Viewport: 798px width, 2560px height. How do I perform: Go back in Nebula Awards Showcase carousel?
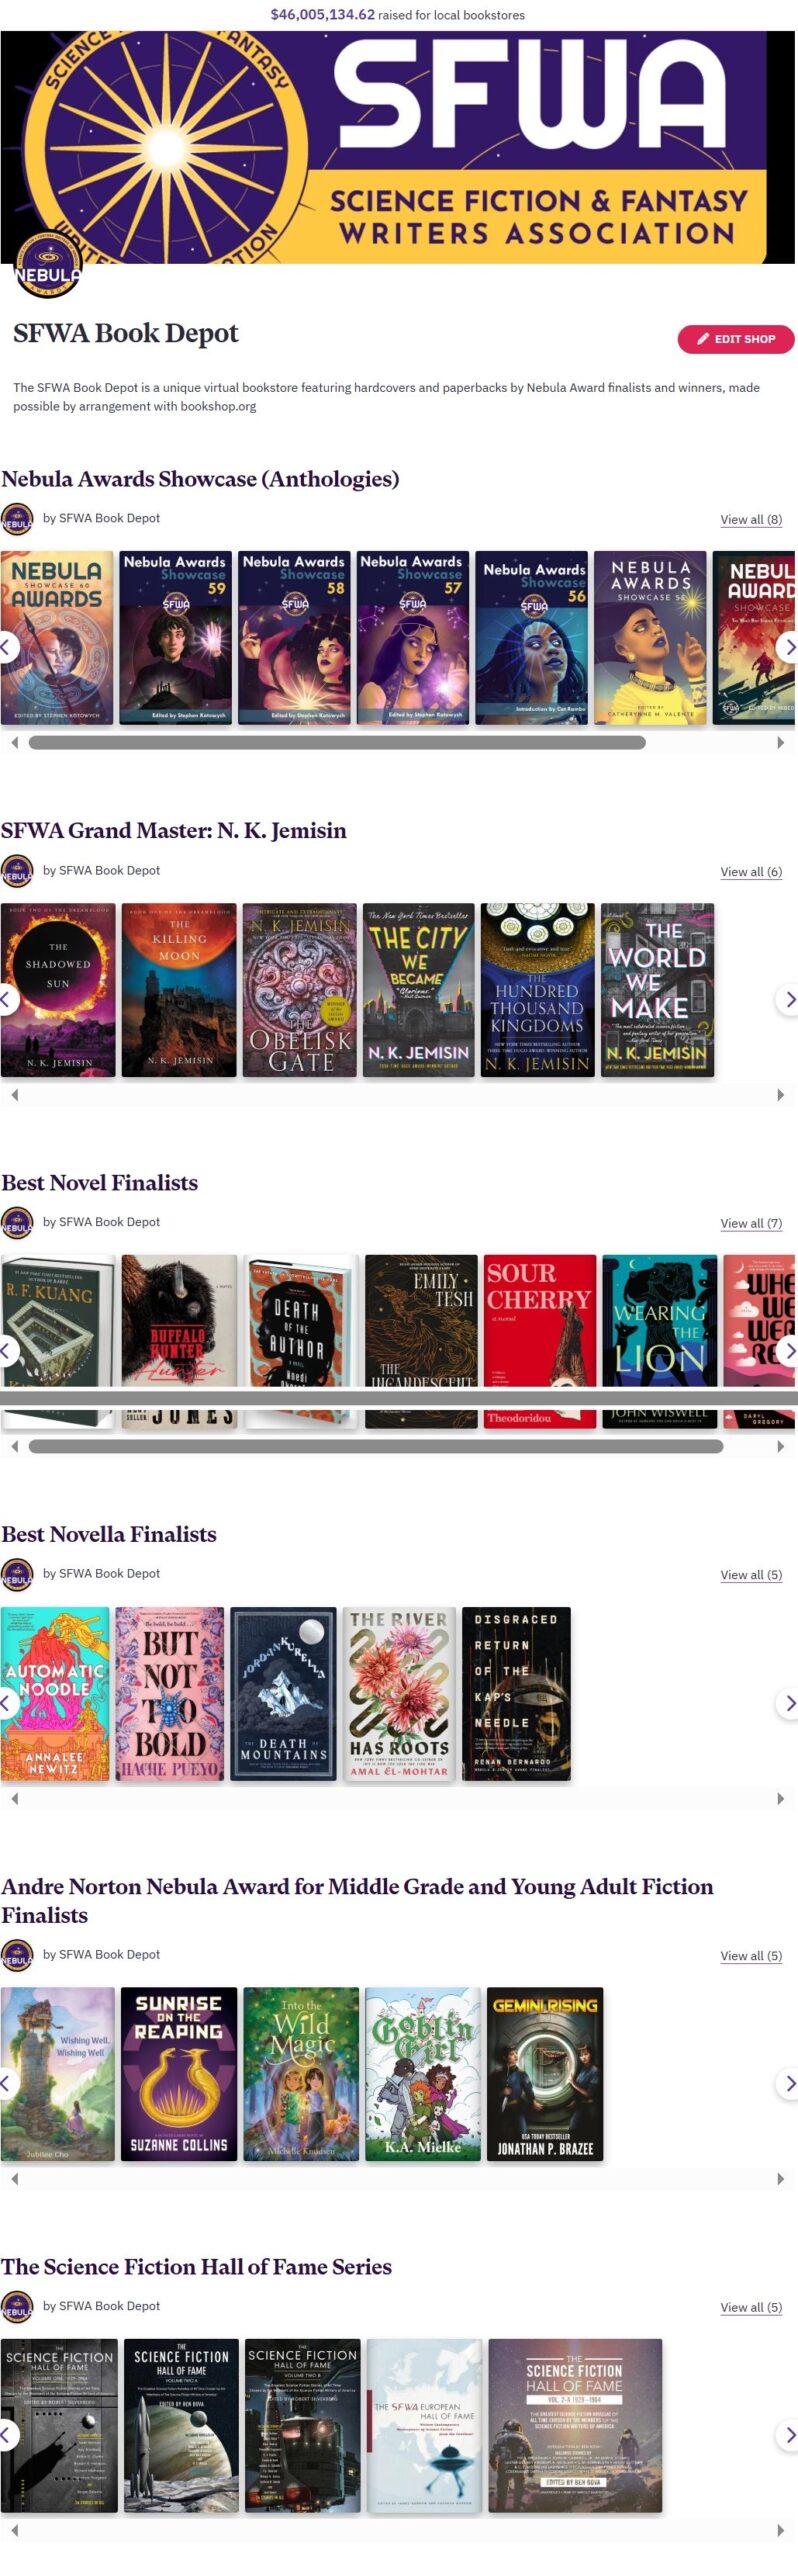(8, 647)
